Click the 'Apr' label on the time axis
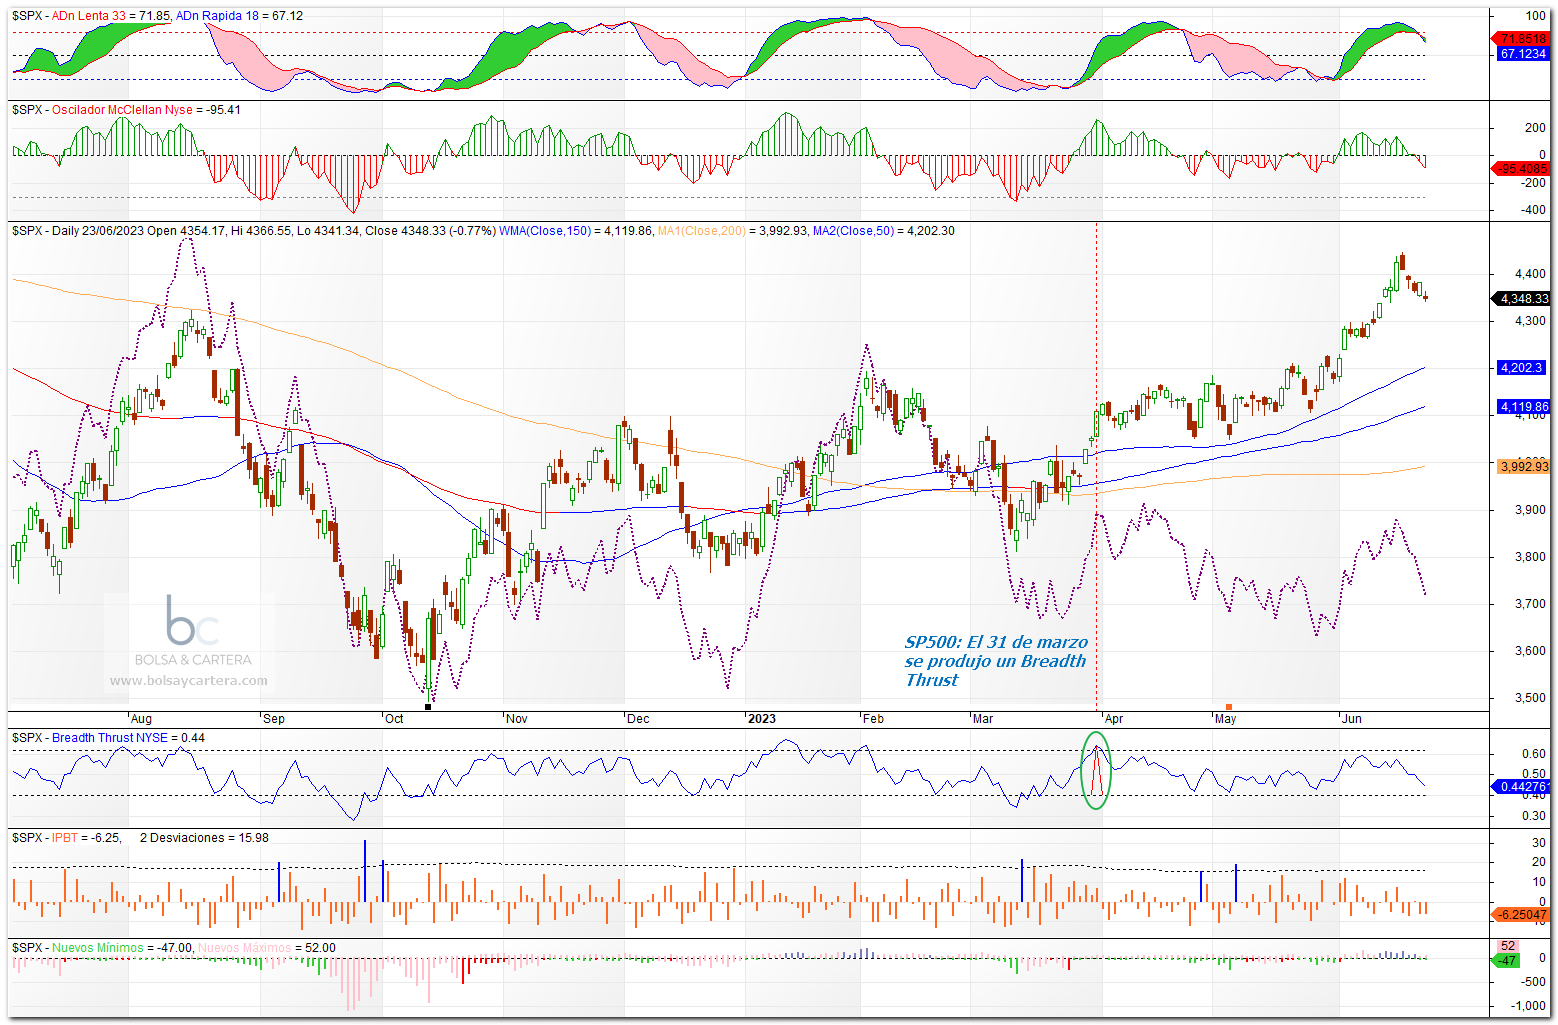The image size is (1558, 1025). 1114,719
